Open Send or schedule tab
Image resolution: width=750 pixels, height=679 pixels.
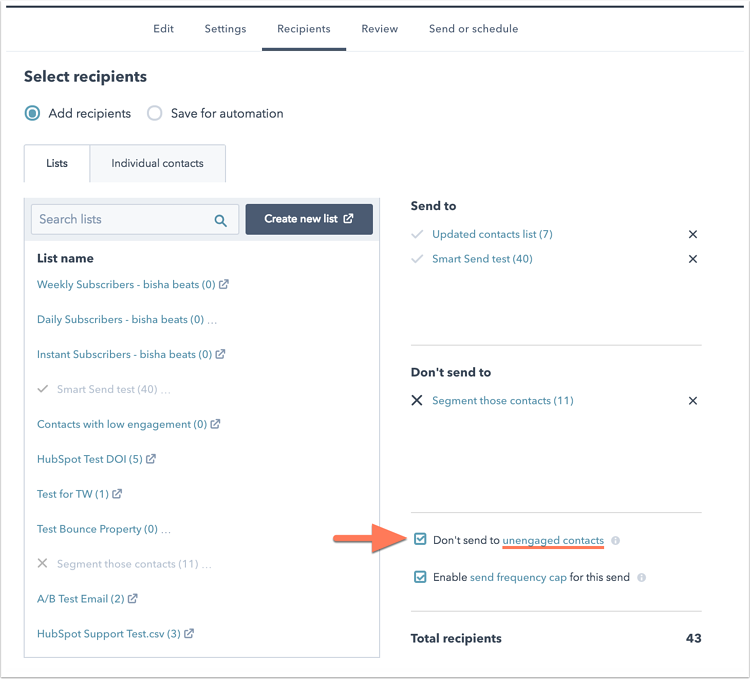[x=473, y=29]
